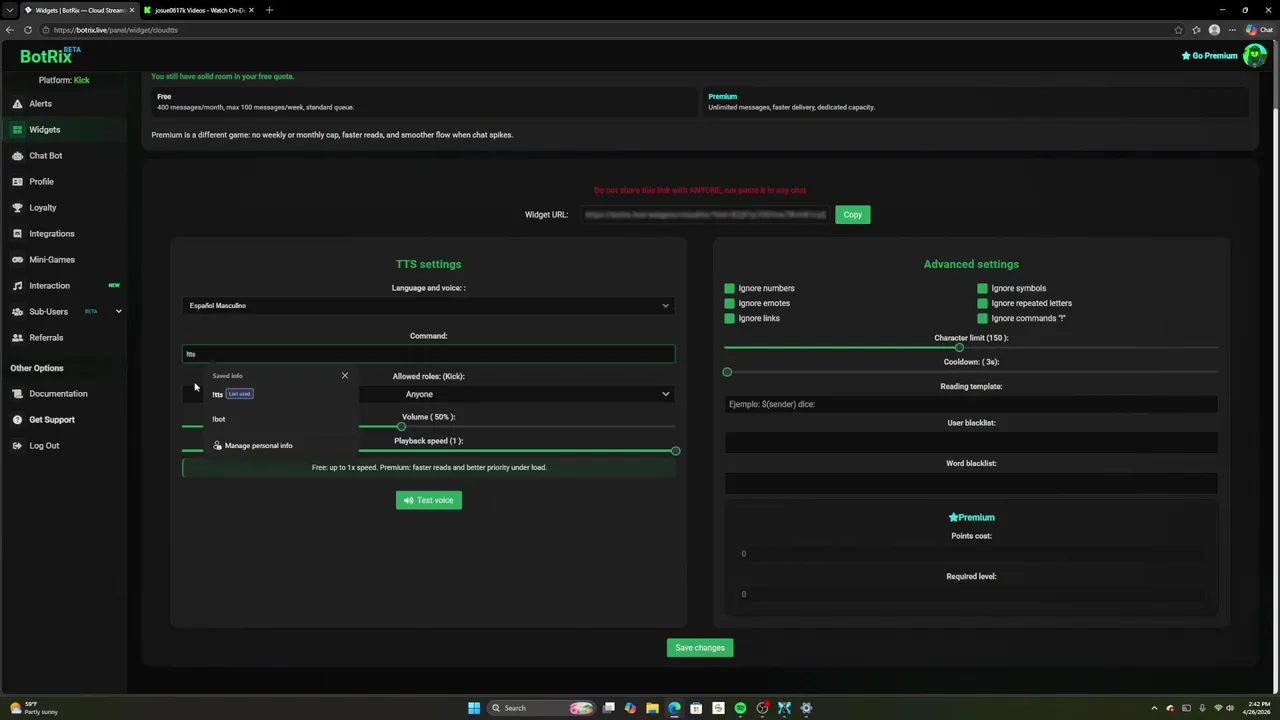Toggle Ignore symbols checkbox
Image resolution: width=1280 pixels, height=720 pixels.
pos(982,288)
